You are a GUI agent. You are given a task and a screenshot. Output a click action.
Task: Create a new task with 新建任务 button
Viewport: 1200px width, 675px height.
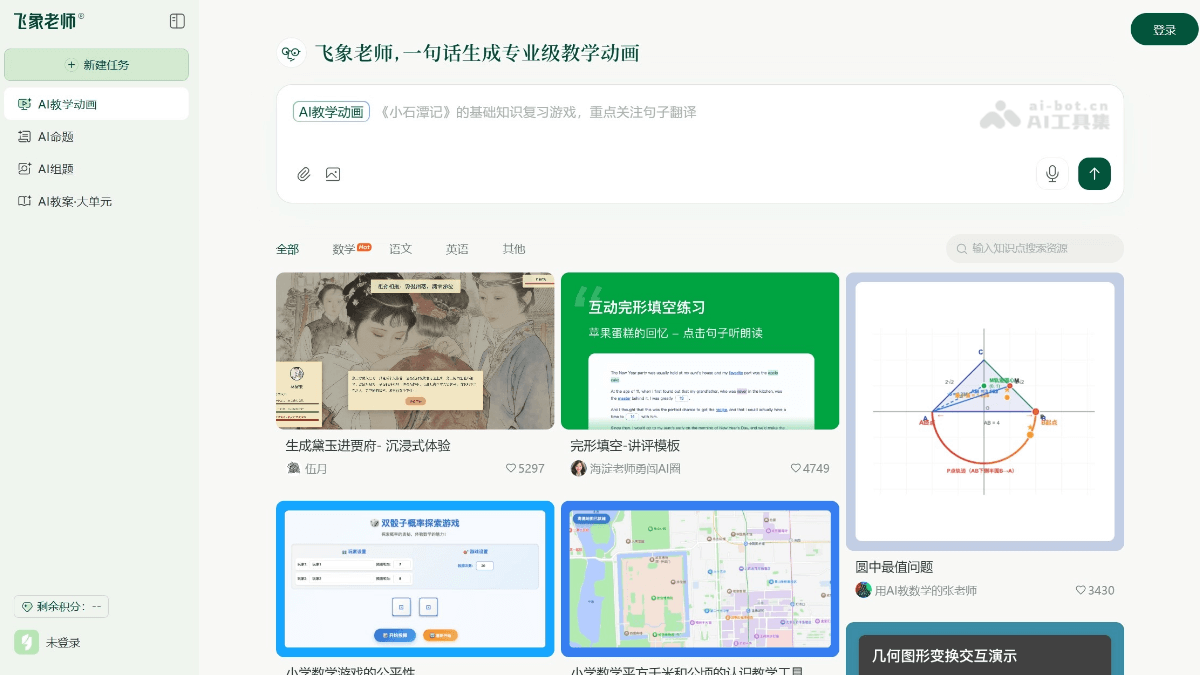pyautogui.click(x=96, y=64)
